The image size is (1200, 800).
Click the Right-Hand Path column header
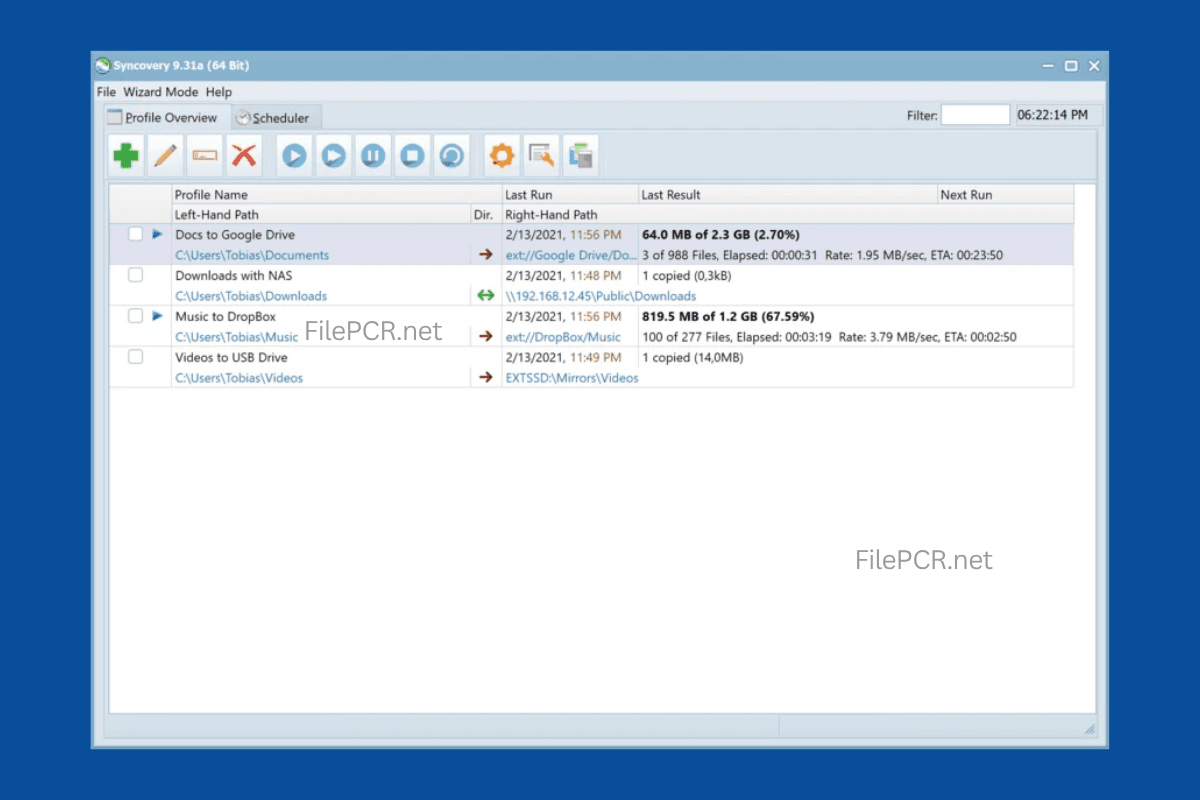[x=787, y=214]
